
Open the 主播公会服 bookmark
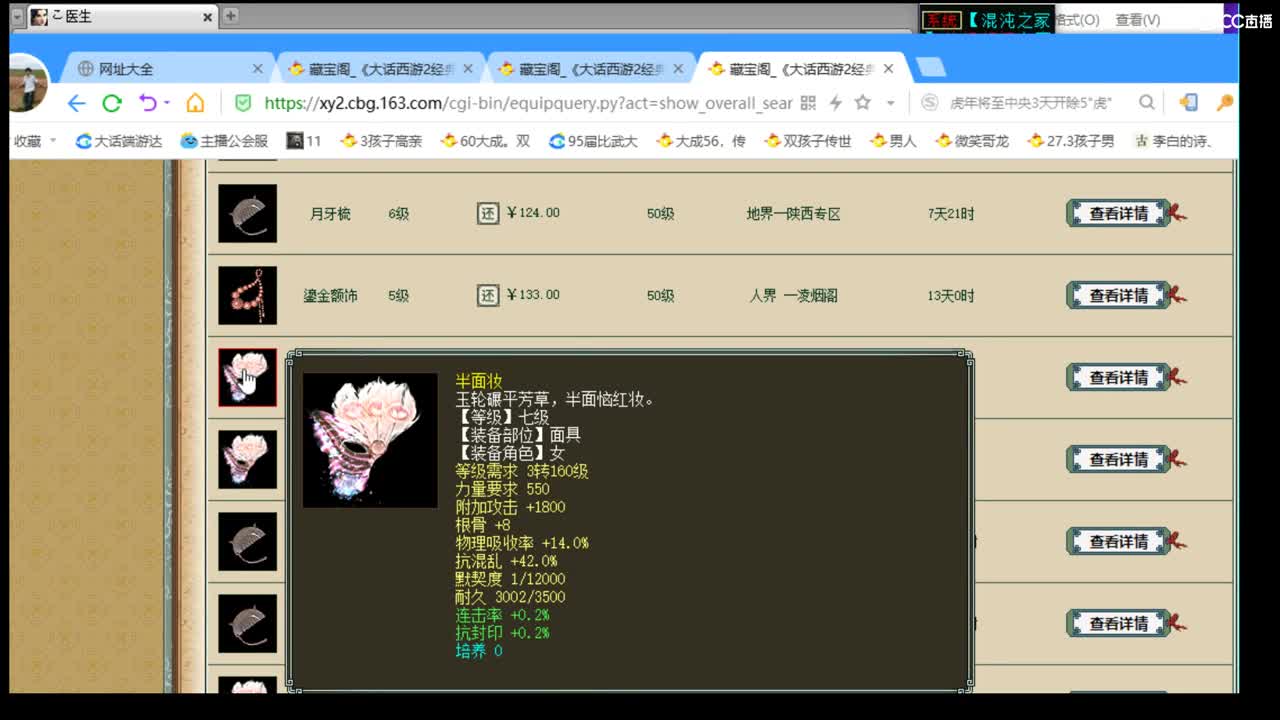(224, 141)
